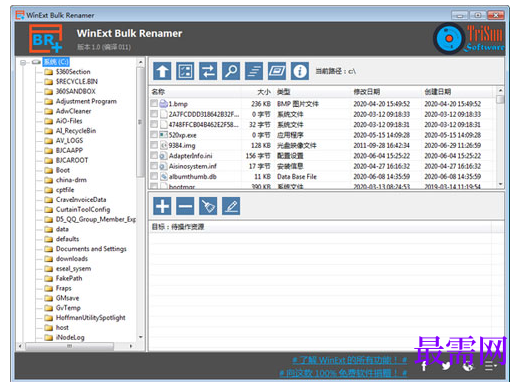Go up one folder with the up-arrow button

coord(162,71)
